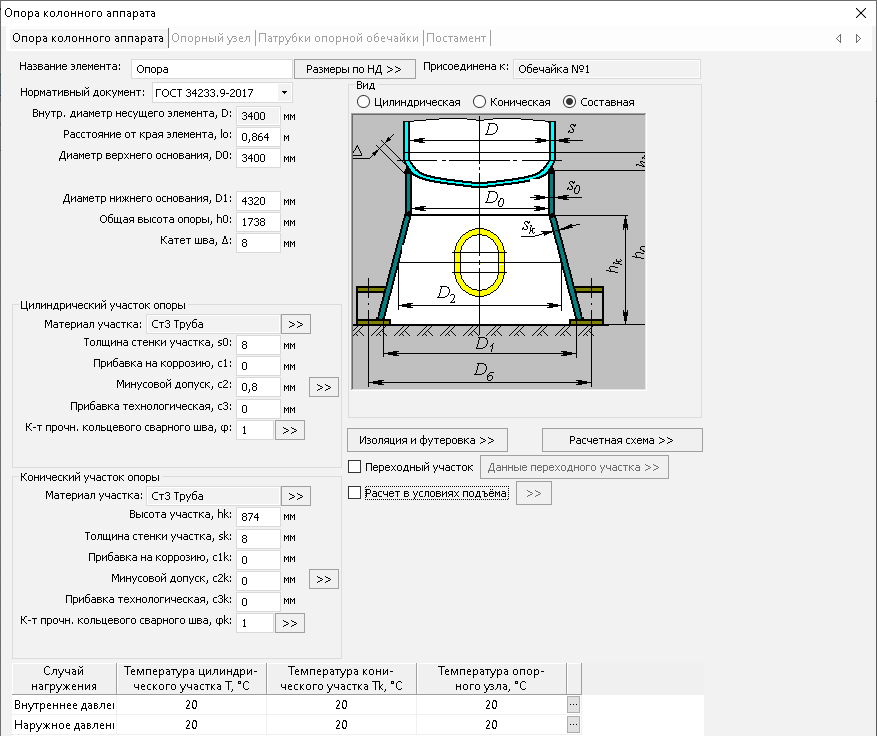Image resolution: width=877 pixels, height=736 pixels.
Task: Edit Толщина стенки участка s0 field
Action: click(x=258, y=345)
